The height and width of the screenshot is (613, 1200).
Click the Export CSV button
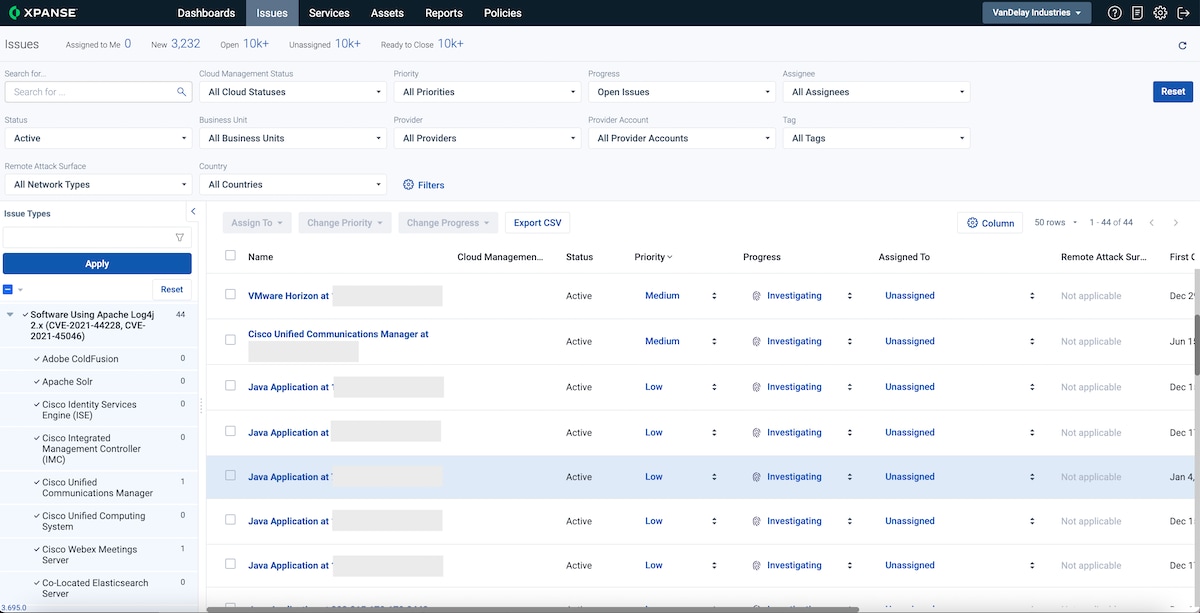(537, 223)
